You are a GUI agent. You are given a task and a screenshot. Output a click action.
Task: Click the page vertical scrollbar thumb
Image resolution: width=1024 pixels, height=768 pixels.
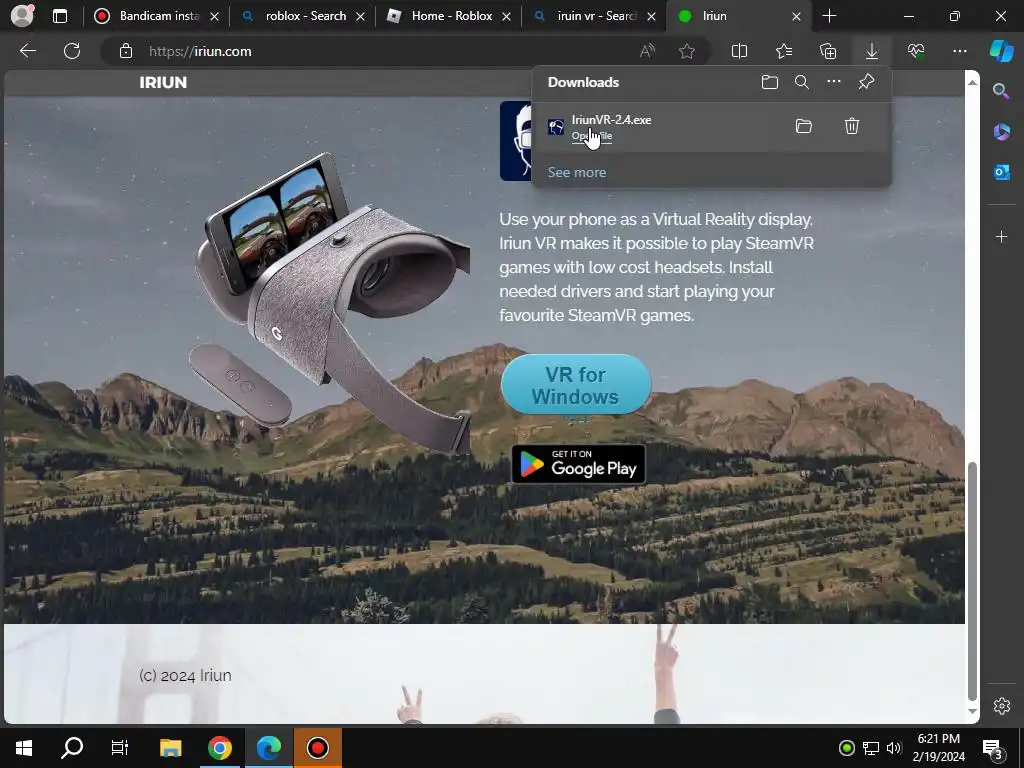pos(972,581)
